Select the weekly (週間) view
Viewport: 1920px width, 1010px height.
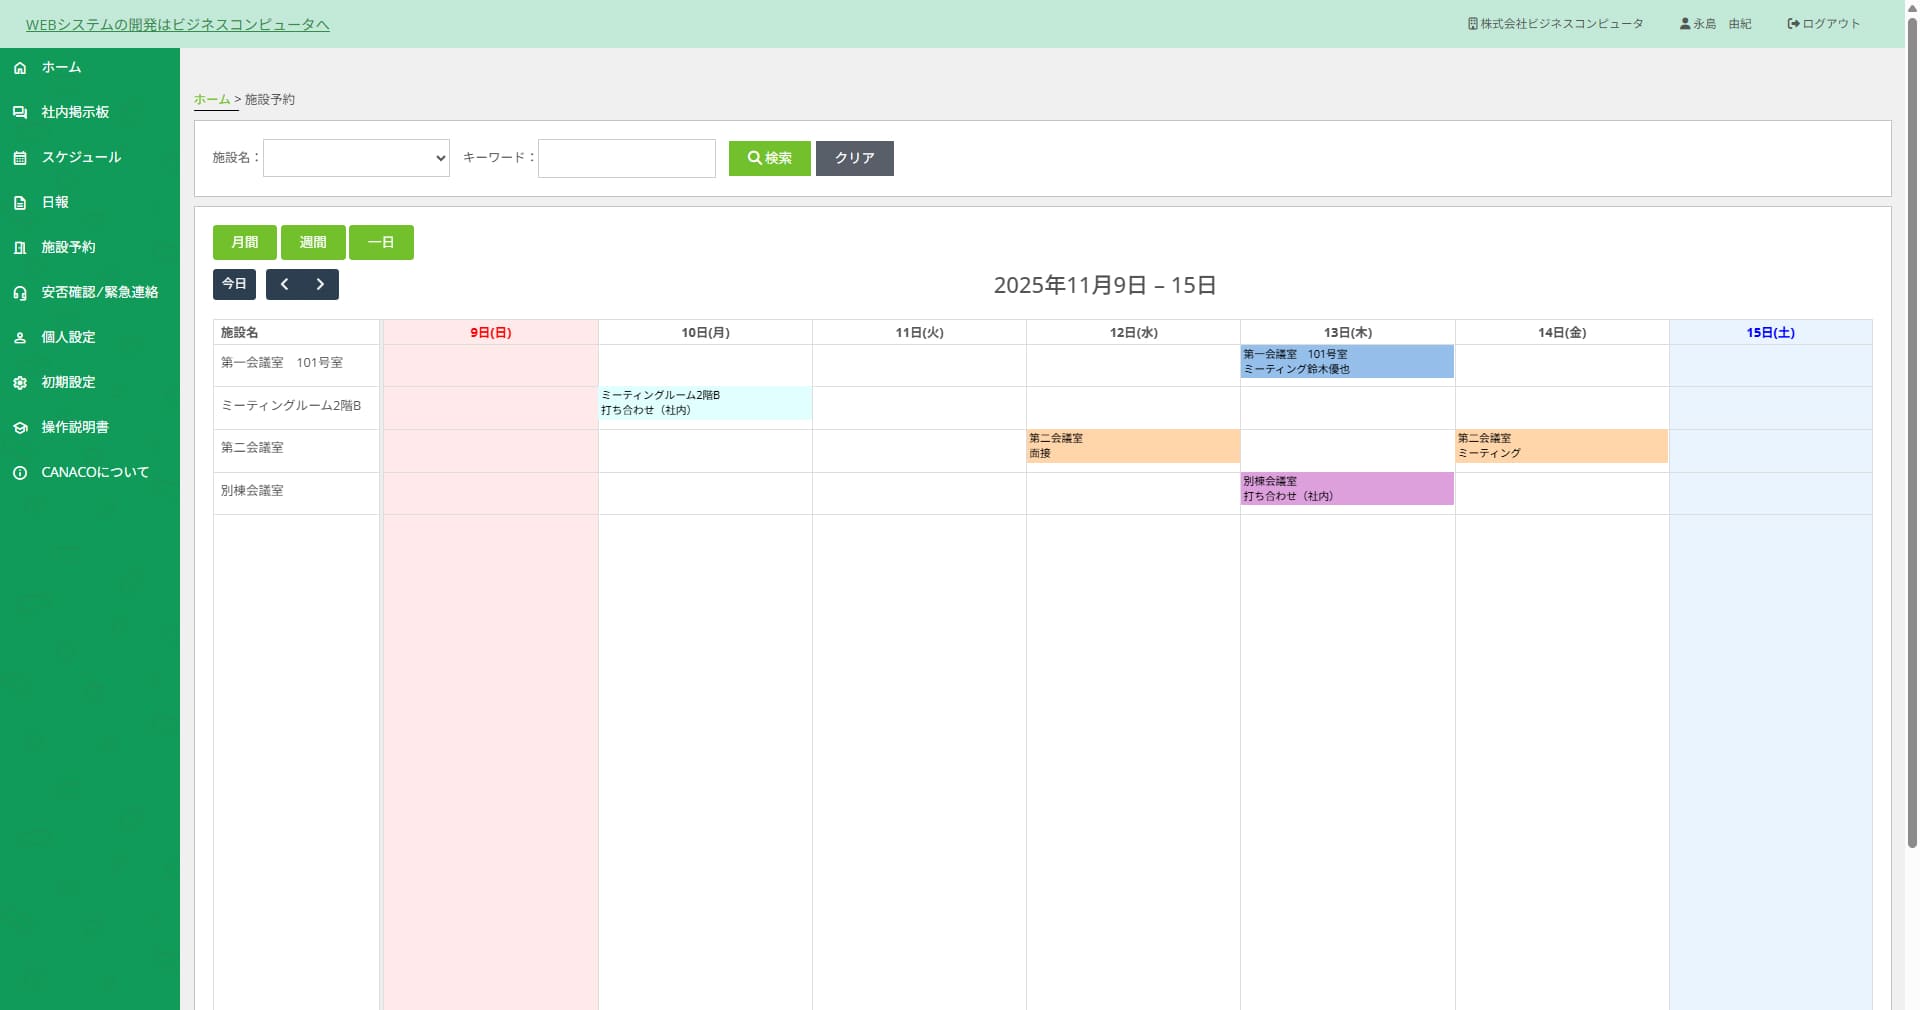tap(313, 243)
